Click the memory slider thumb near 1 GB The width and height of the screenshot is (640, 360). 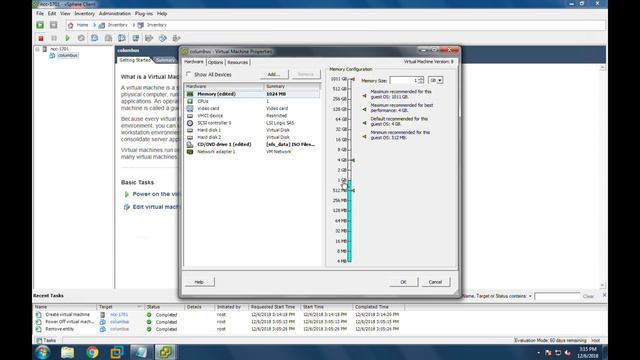(x=350, y=181)
